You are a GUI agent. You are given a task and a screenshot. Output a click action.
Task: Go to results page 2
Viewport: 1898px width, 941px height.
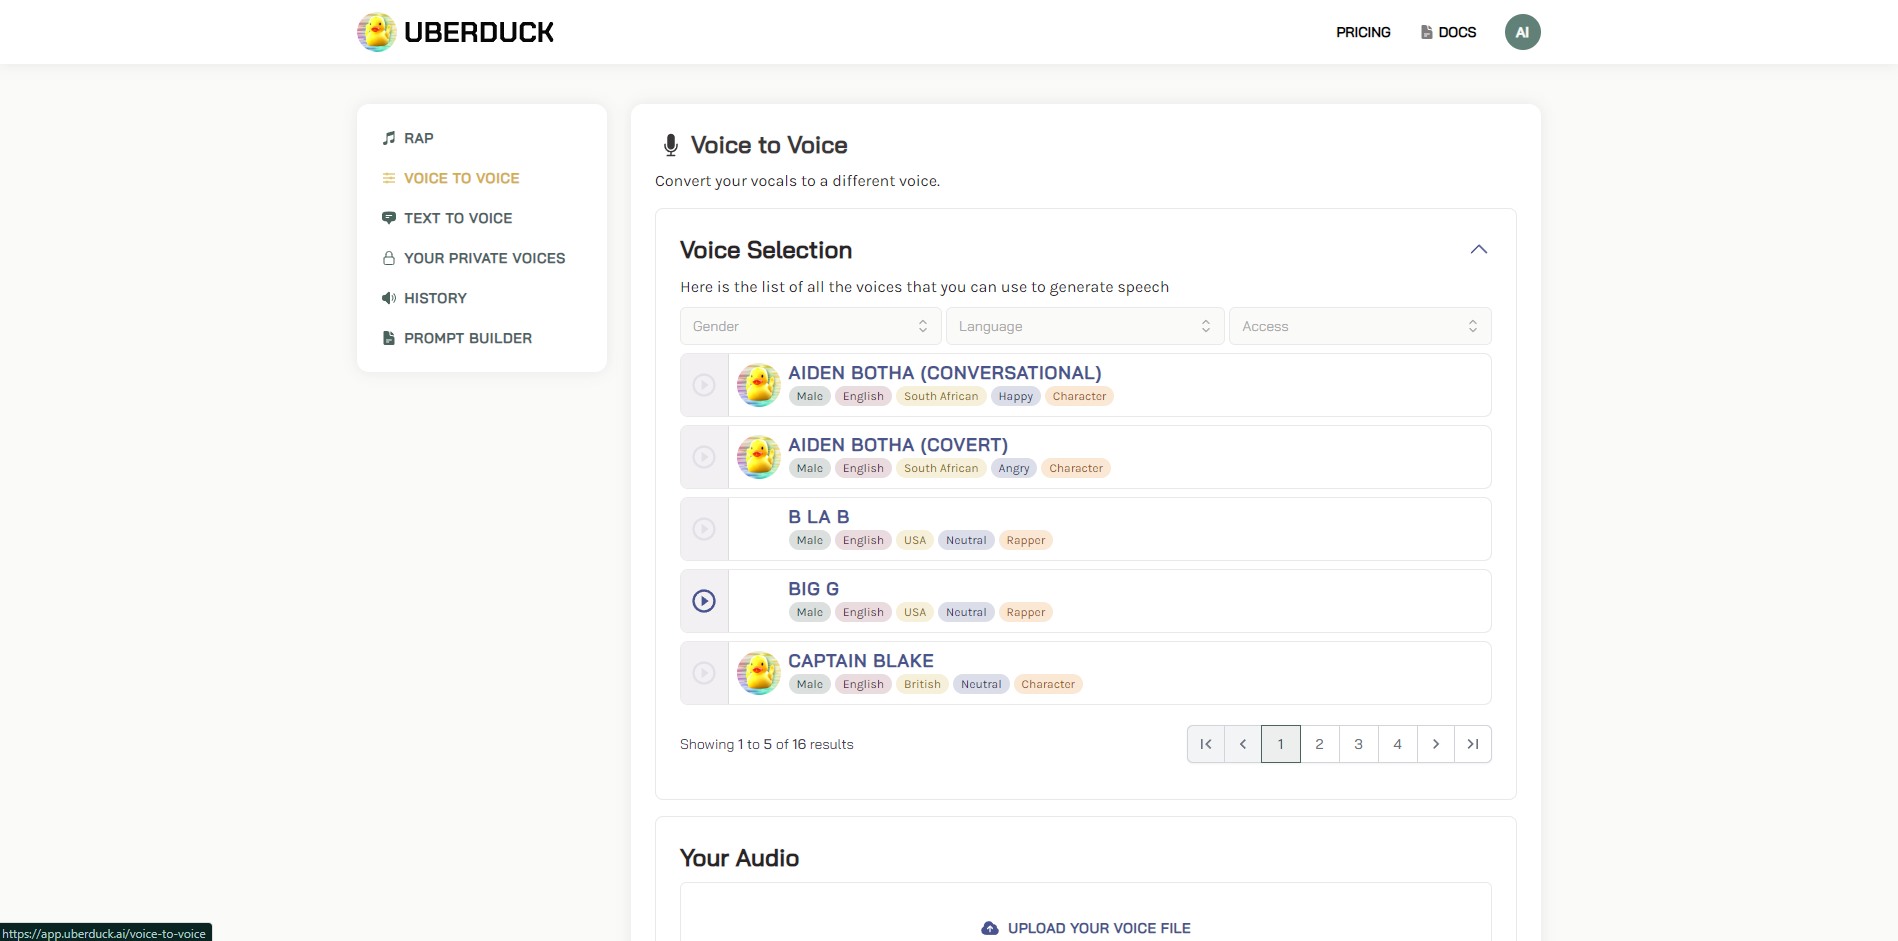click(x=1320, y=744)
